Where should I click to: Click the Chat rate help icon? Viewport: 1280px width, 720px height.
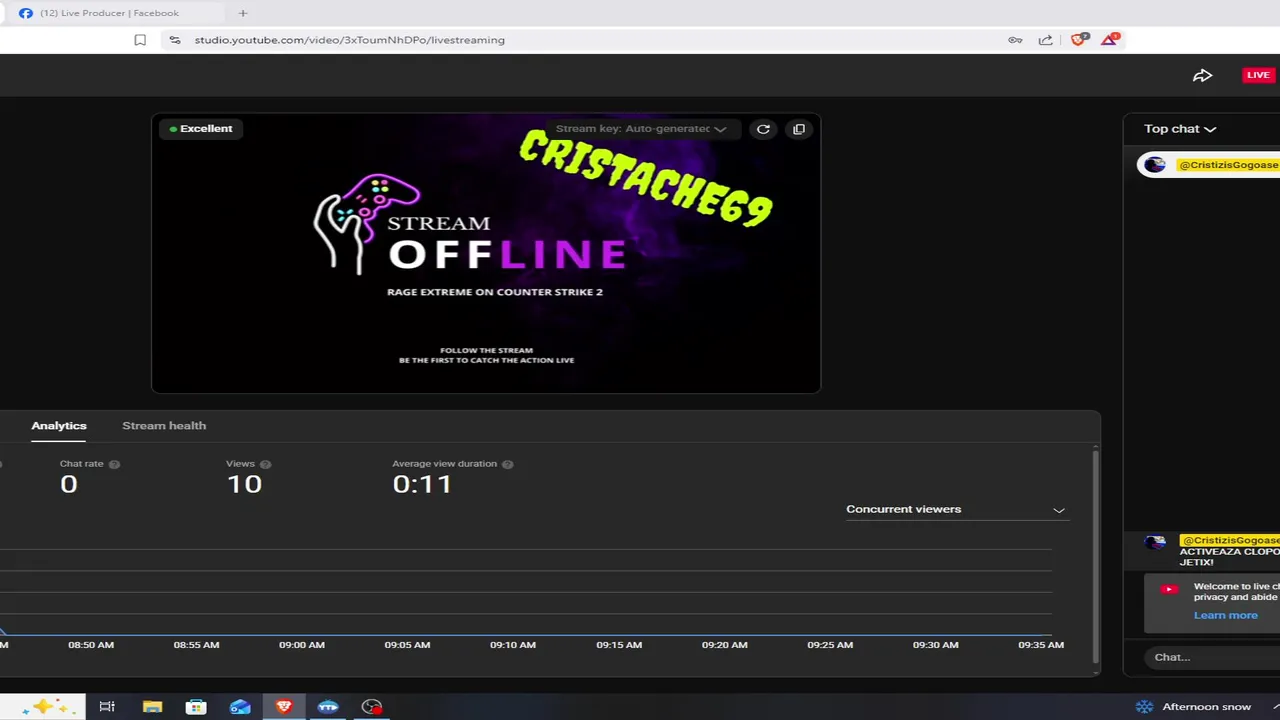tap(114, 464)
